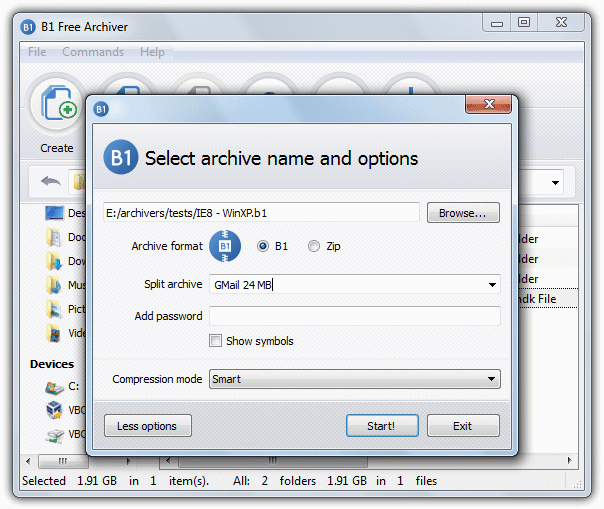Click the B1 Free Archiver title bar logo
Screen dimensions: 604x509
28,27
